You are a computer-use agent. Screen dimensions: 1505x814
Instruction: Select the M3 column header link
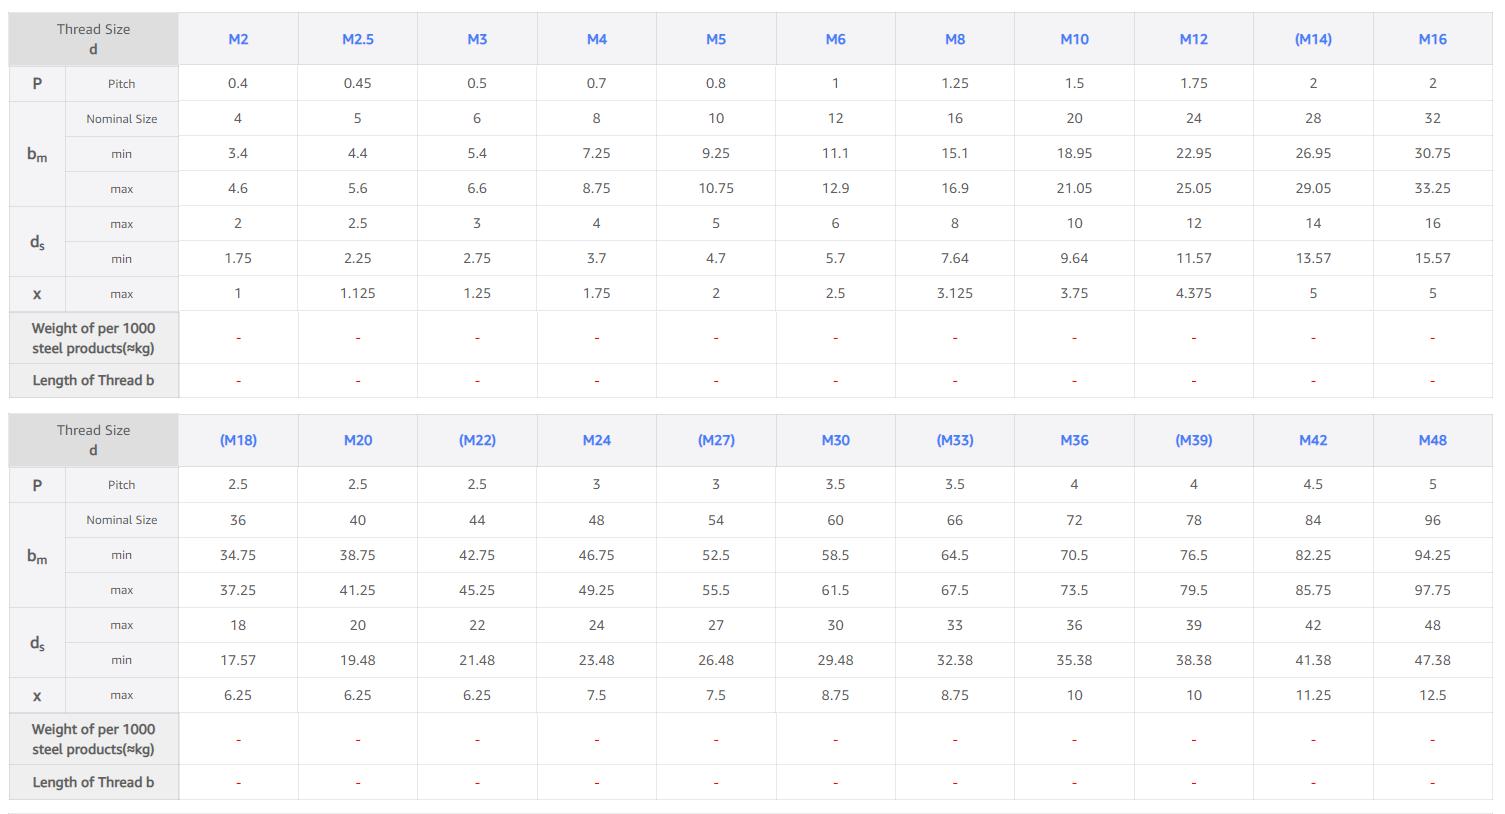tap(477, 39)
